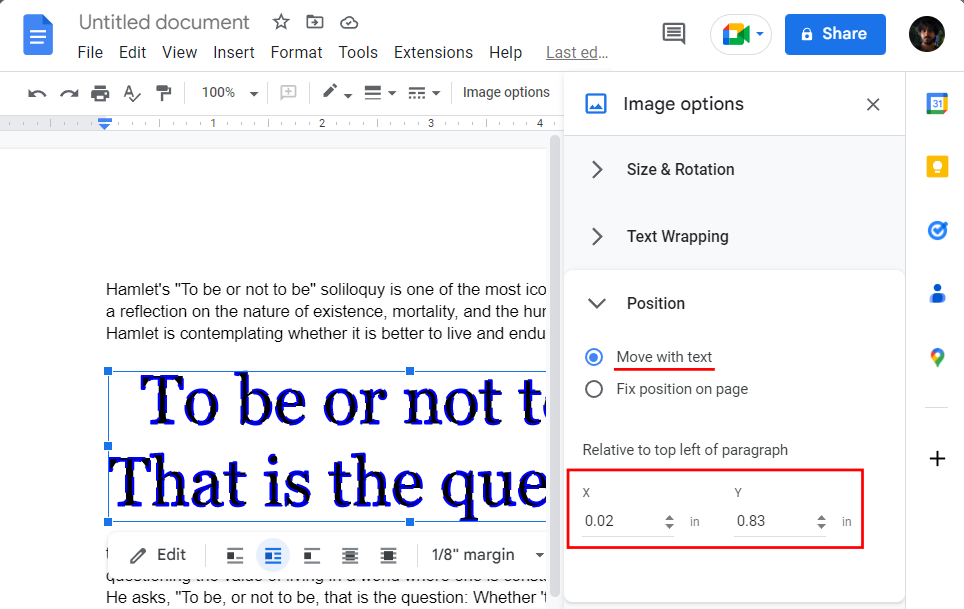Viewport: 964px width, 609px height.
Task: Open comment history icon
Action: pyautogui.click(x=674, y=34)
